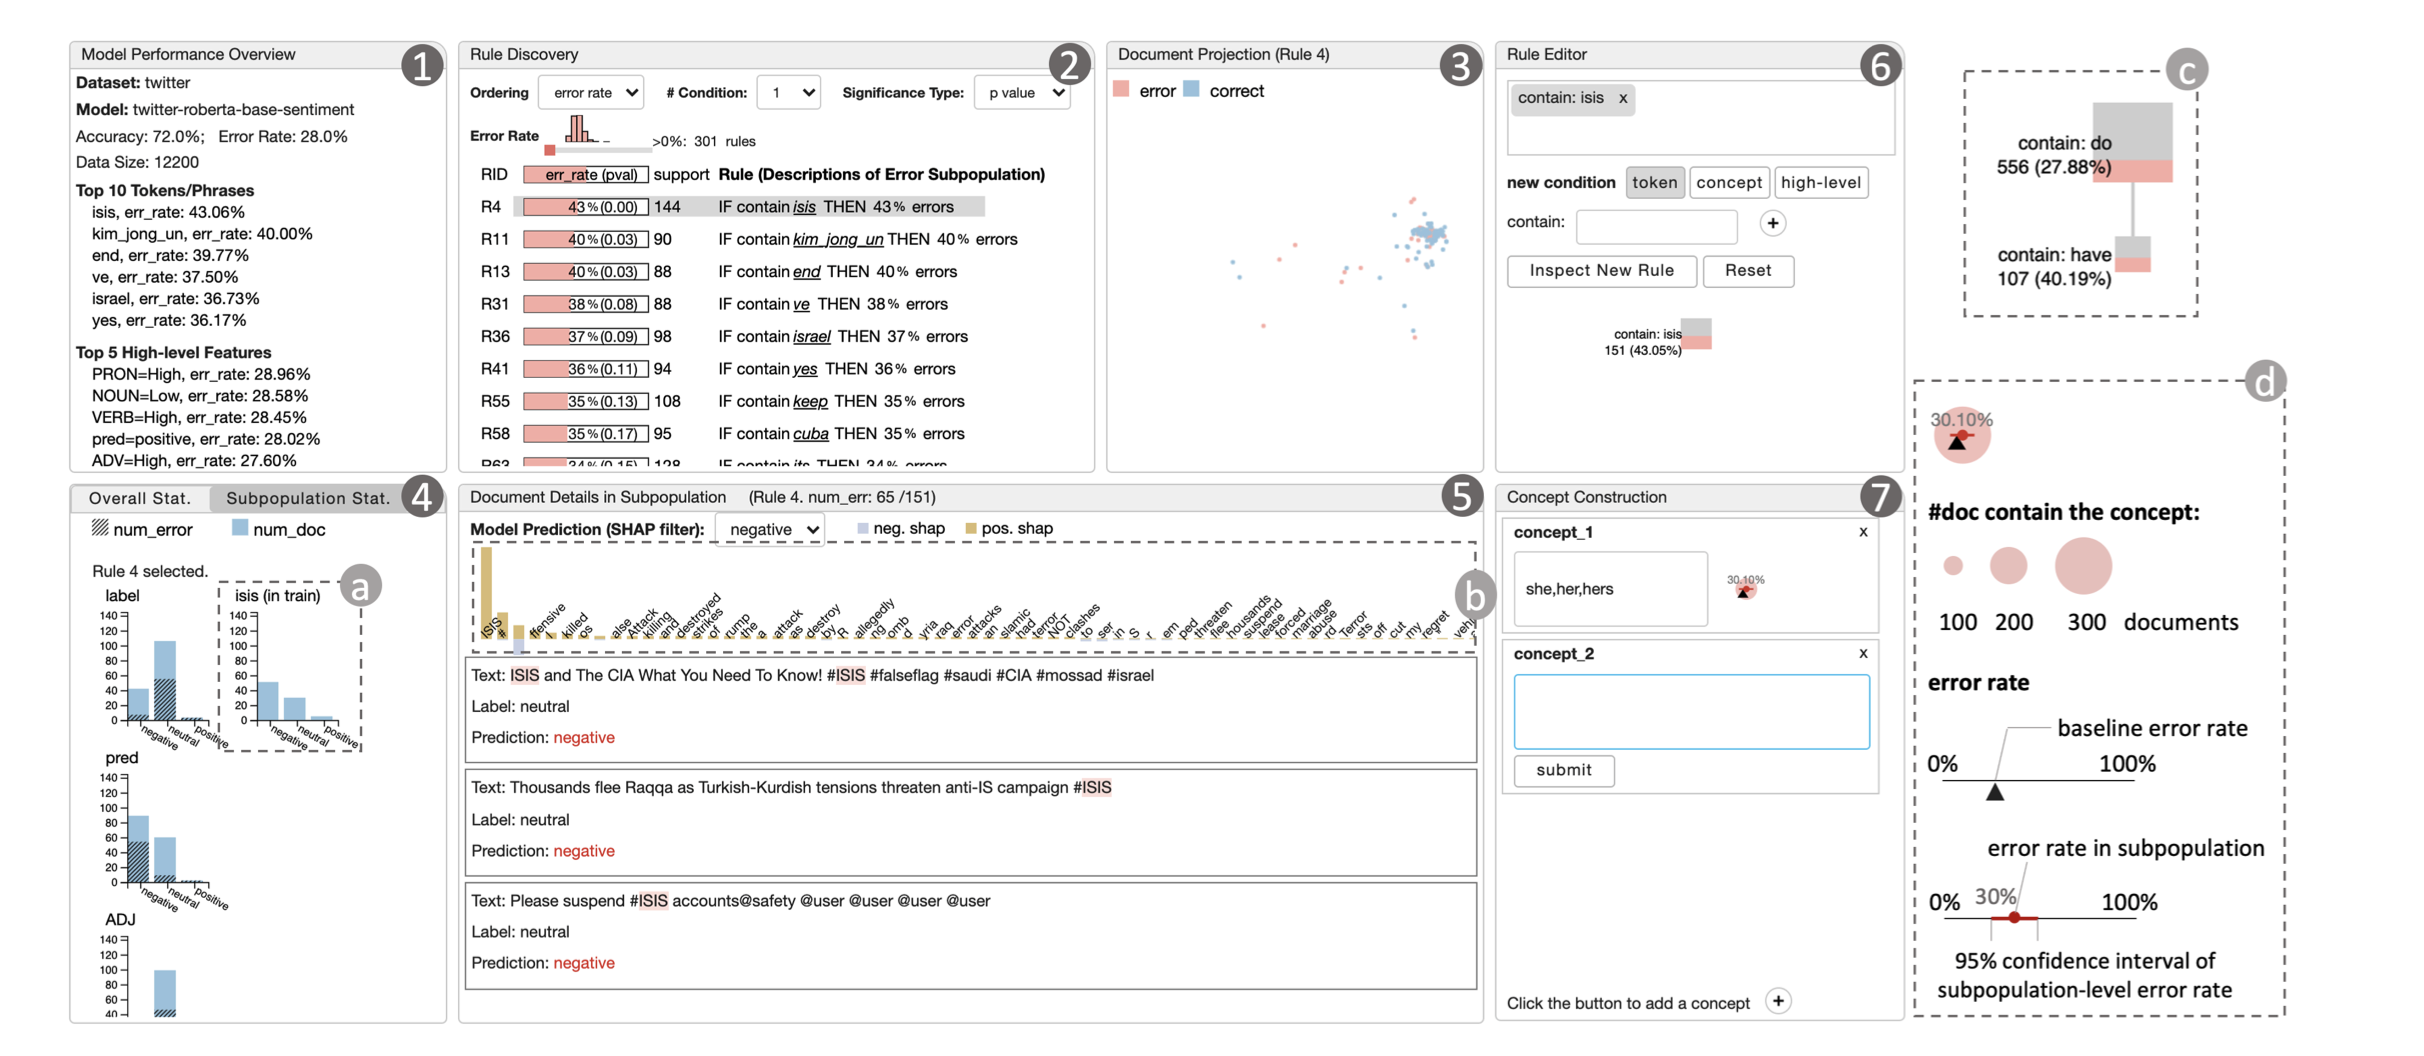Click the error rate histogram icon
Viewport: 2424px width, 1056px height.
point(578,129)
